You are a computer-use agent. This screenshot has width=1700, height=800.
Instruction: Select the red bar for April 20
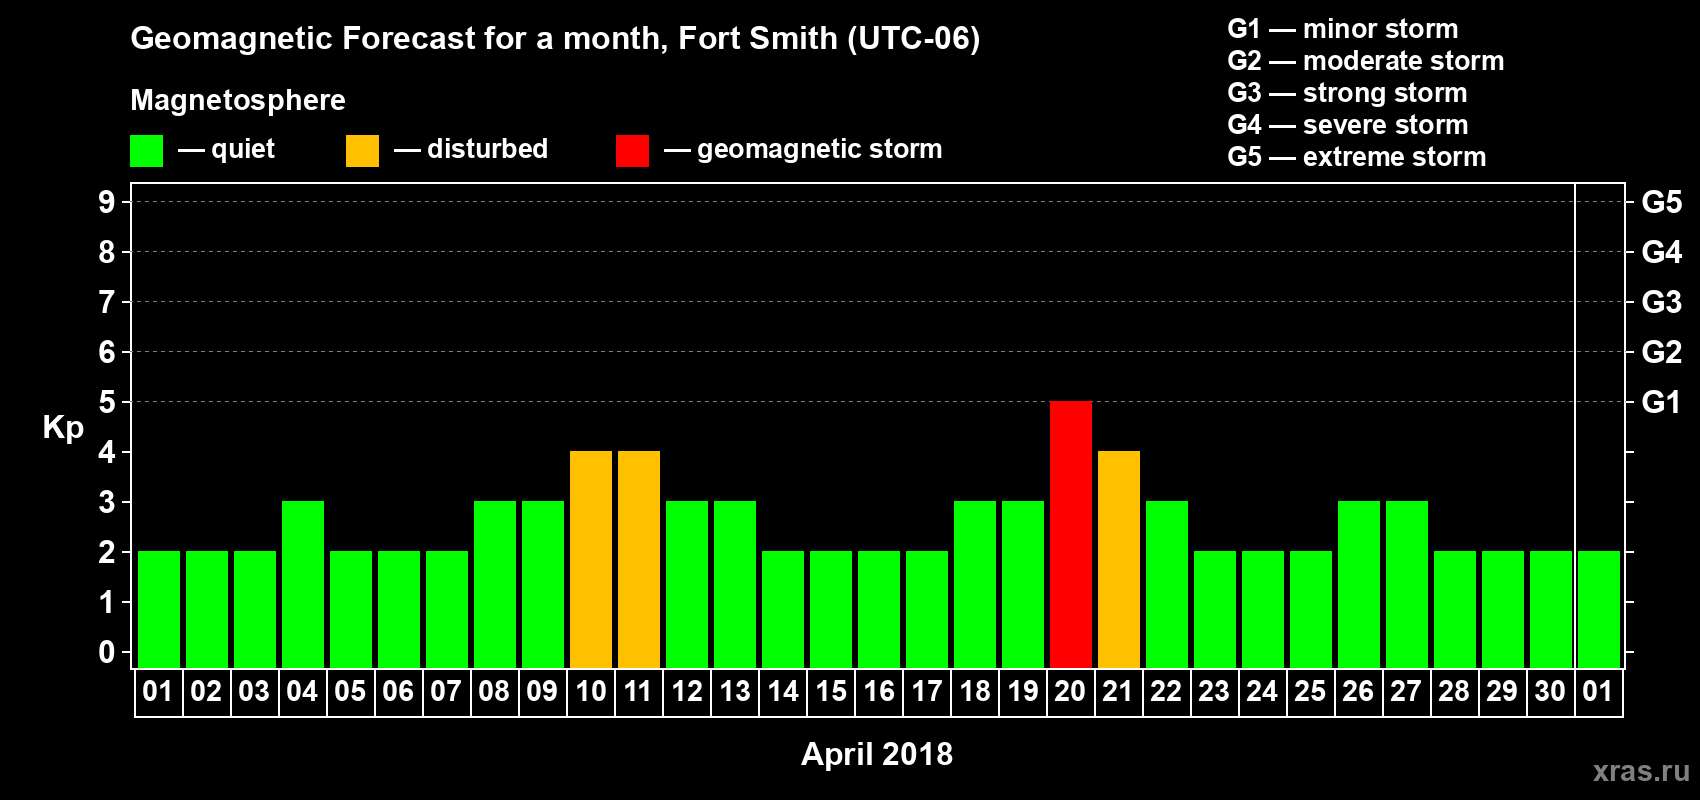pyautogui.click(x=1071, y=535)
